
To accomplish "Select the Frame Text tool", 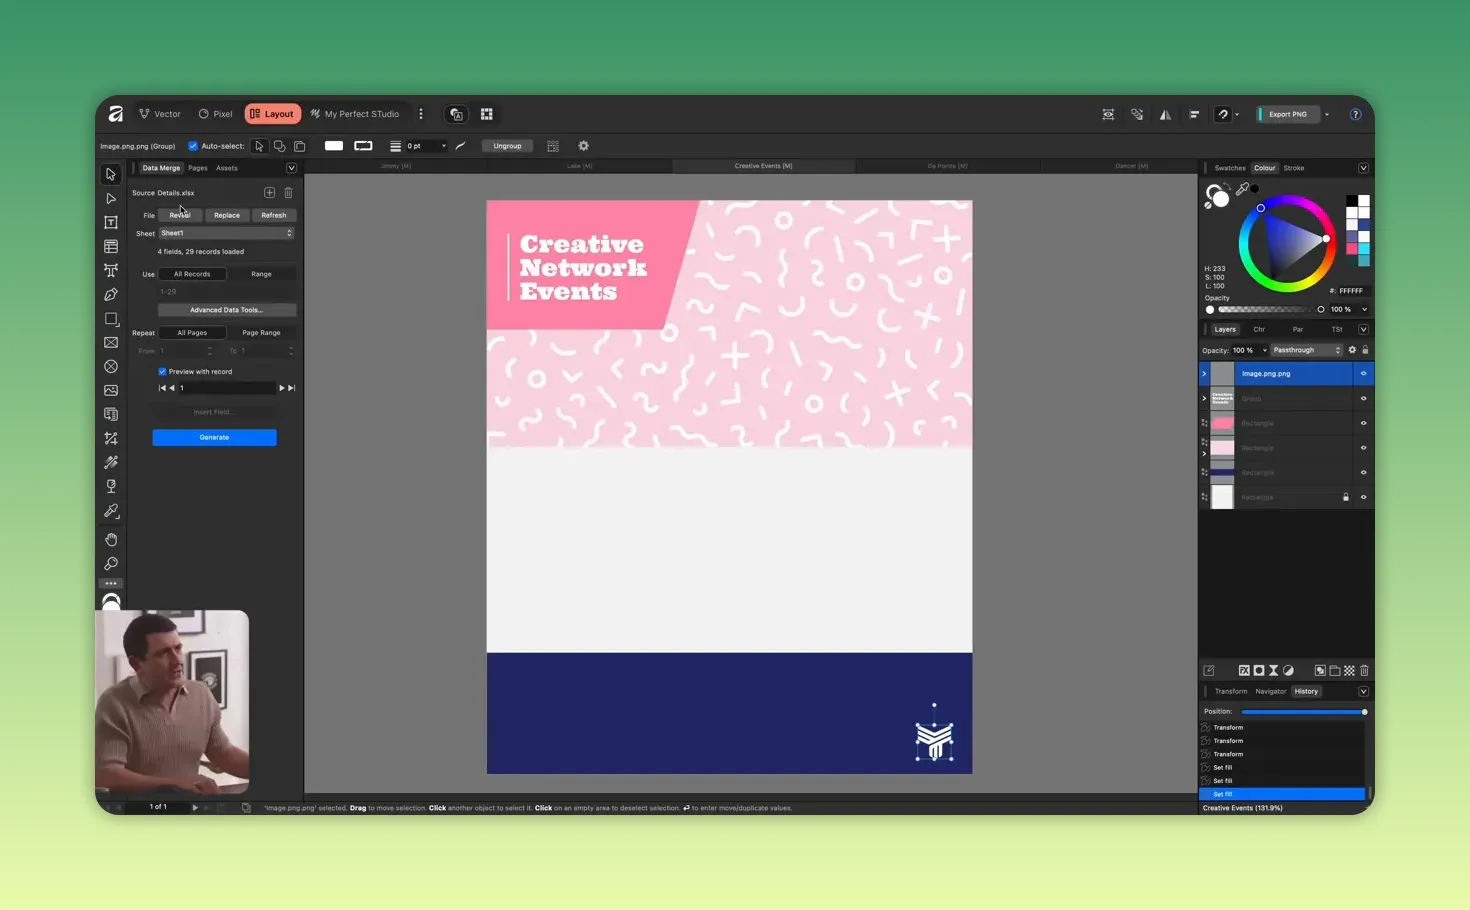I will point(110,222).
